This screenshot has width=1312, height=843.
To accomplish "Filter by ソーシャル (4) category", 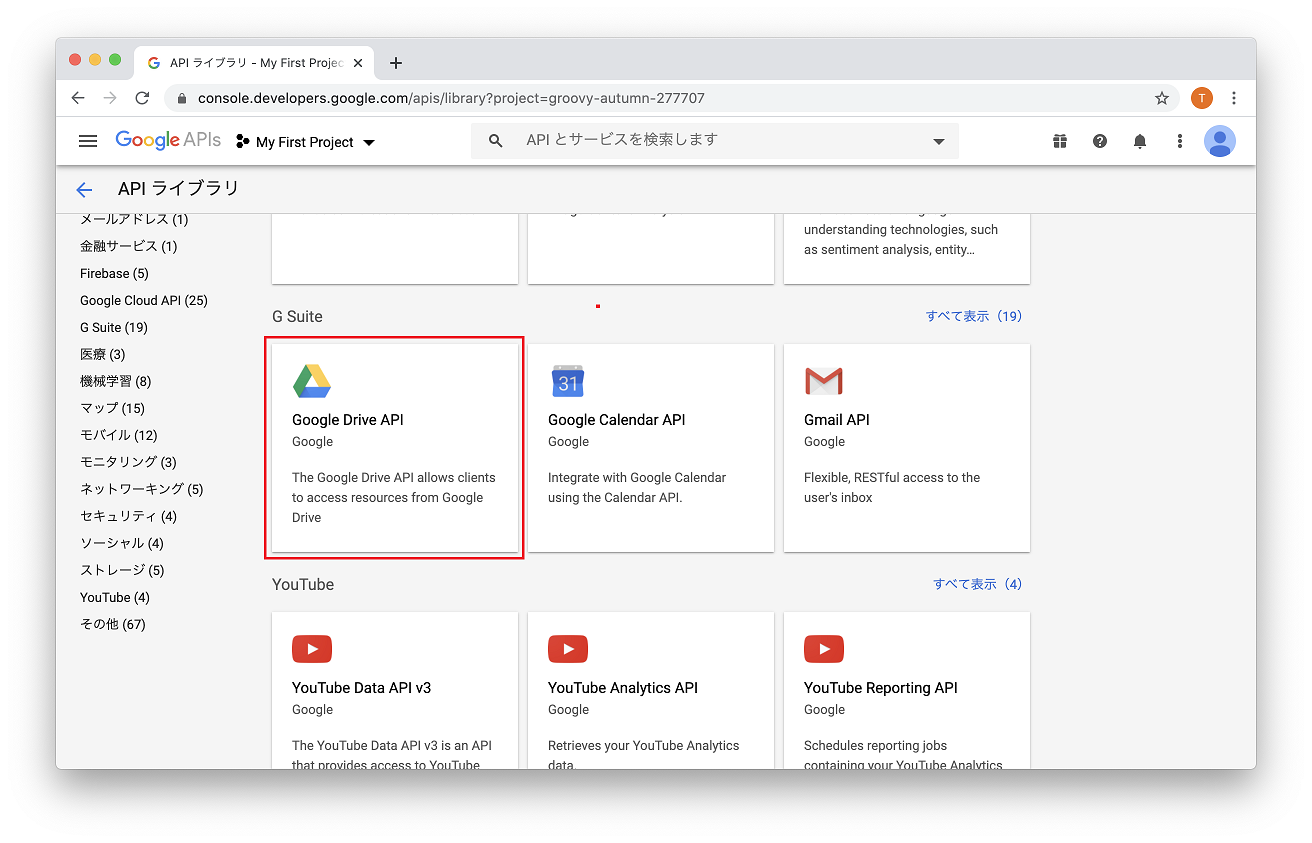I will click(122, 543).
